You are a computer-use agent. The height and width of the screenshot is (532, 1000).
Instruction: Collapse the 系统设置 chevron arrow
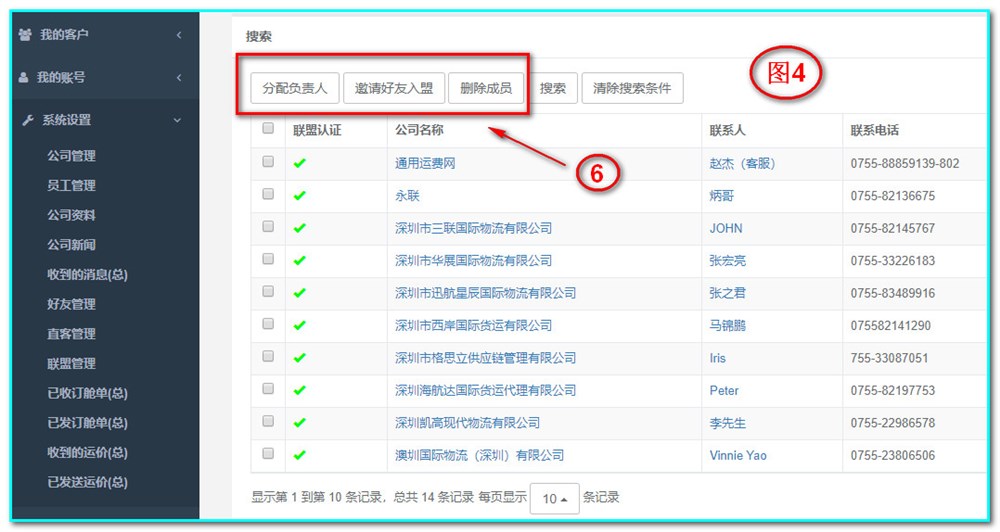click(177, 120)
